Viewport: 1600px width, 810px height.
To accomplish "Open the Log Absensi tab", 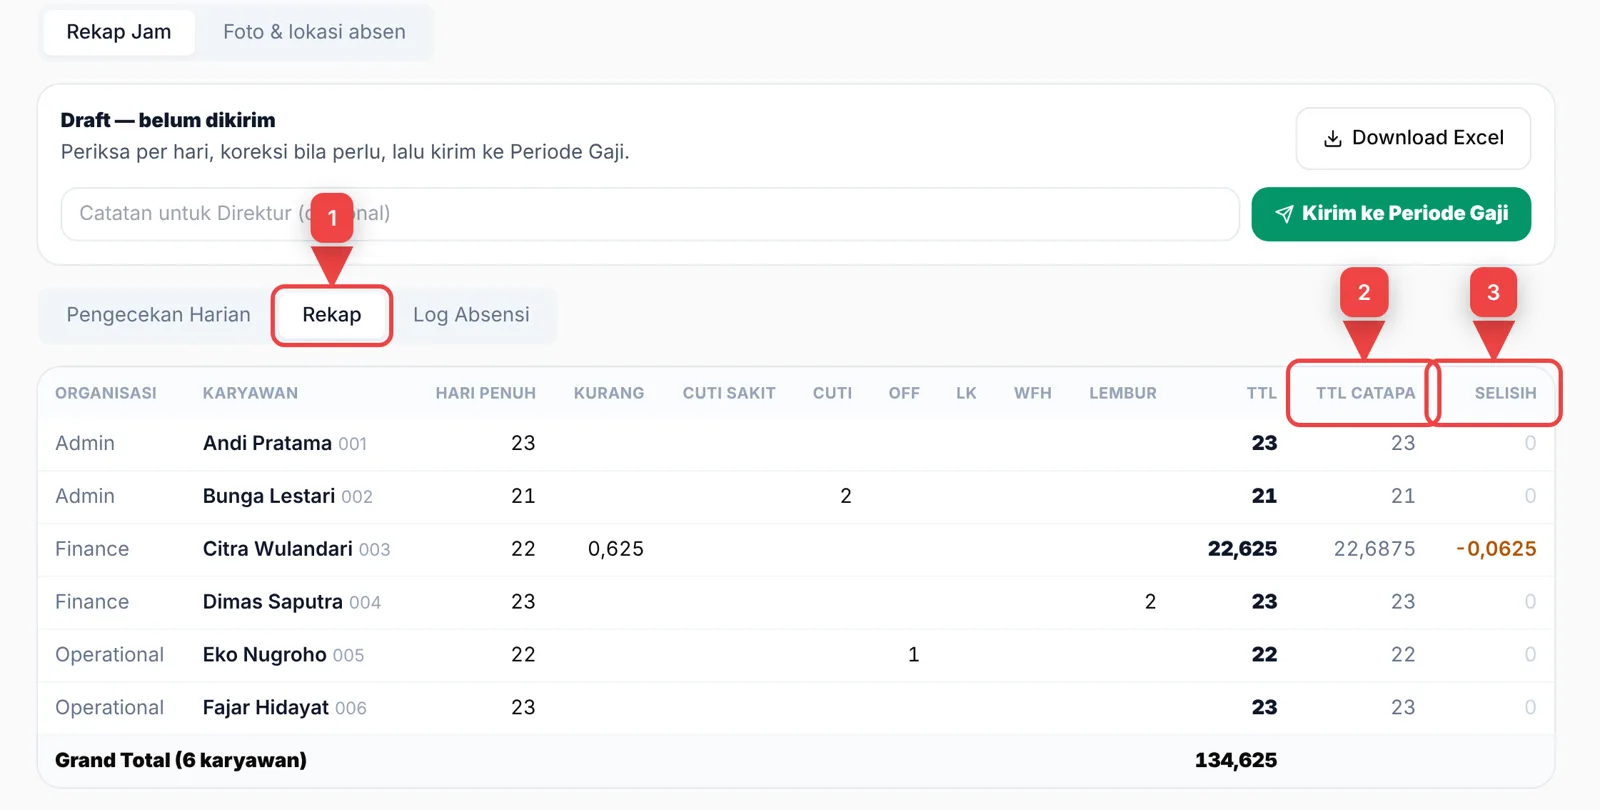I will pyautogui.click(x=471, y=315).
